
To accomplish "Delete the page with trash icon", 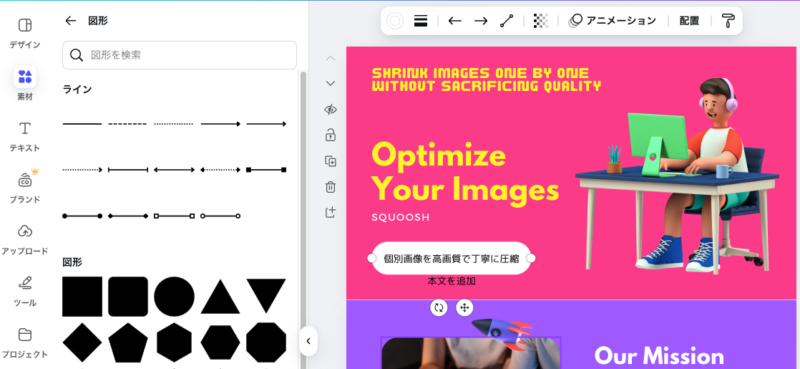I will 331,187.
